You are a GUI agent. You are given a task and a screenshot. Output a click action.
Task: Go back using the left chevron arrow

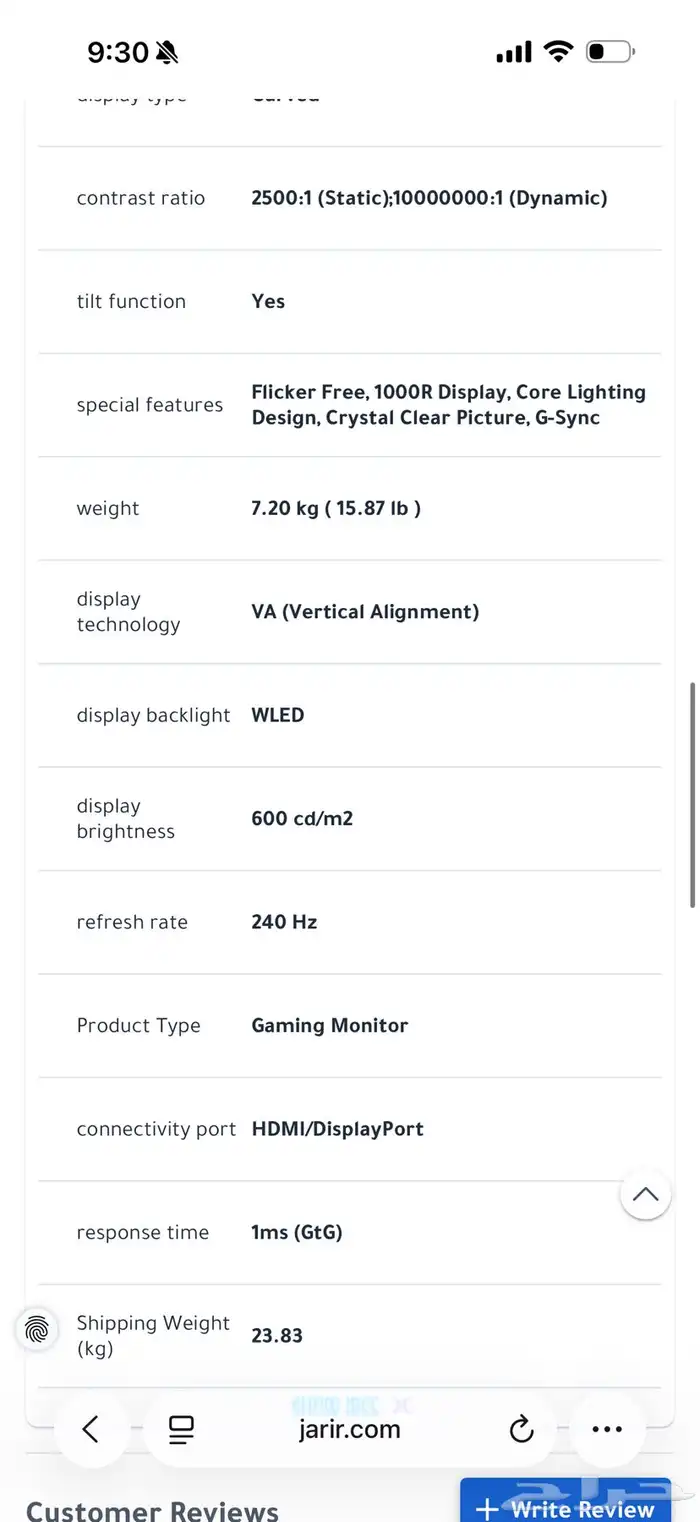[x=91, y=1429]
